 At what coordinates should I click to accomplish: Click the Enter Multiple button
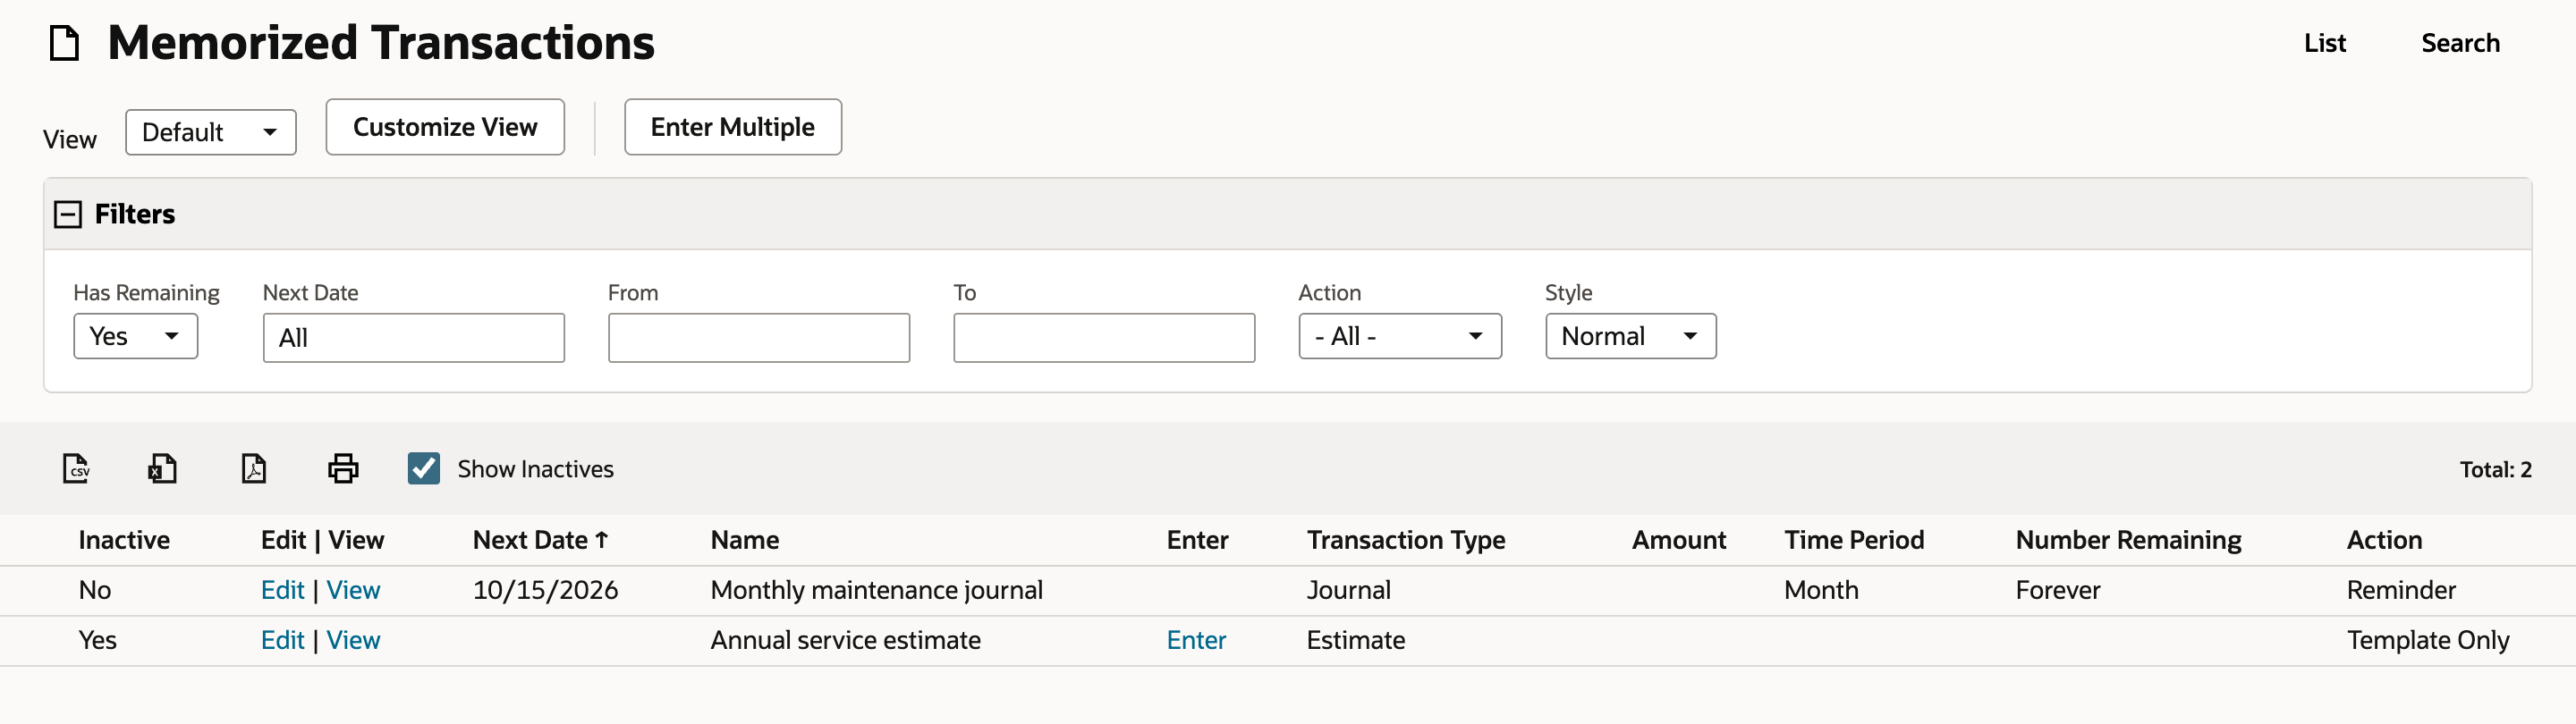[x=733, y=127]
